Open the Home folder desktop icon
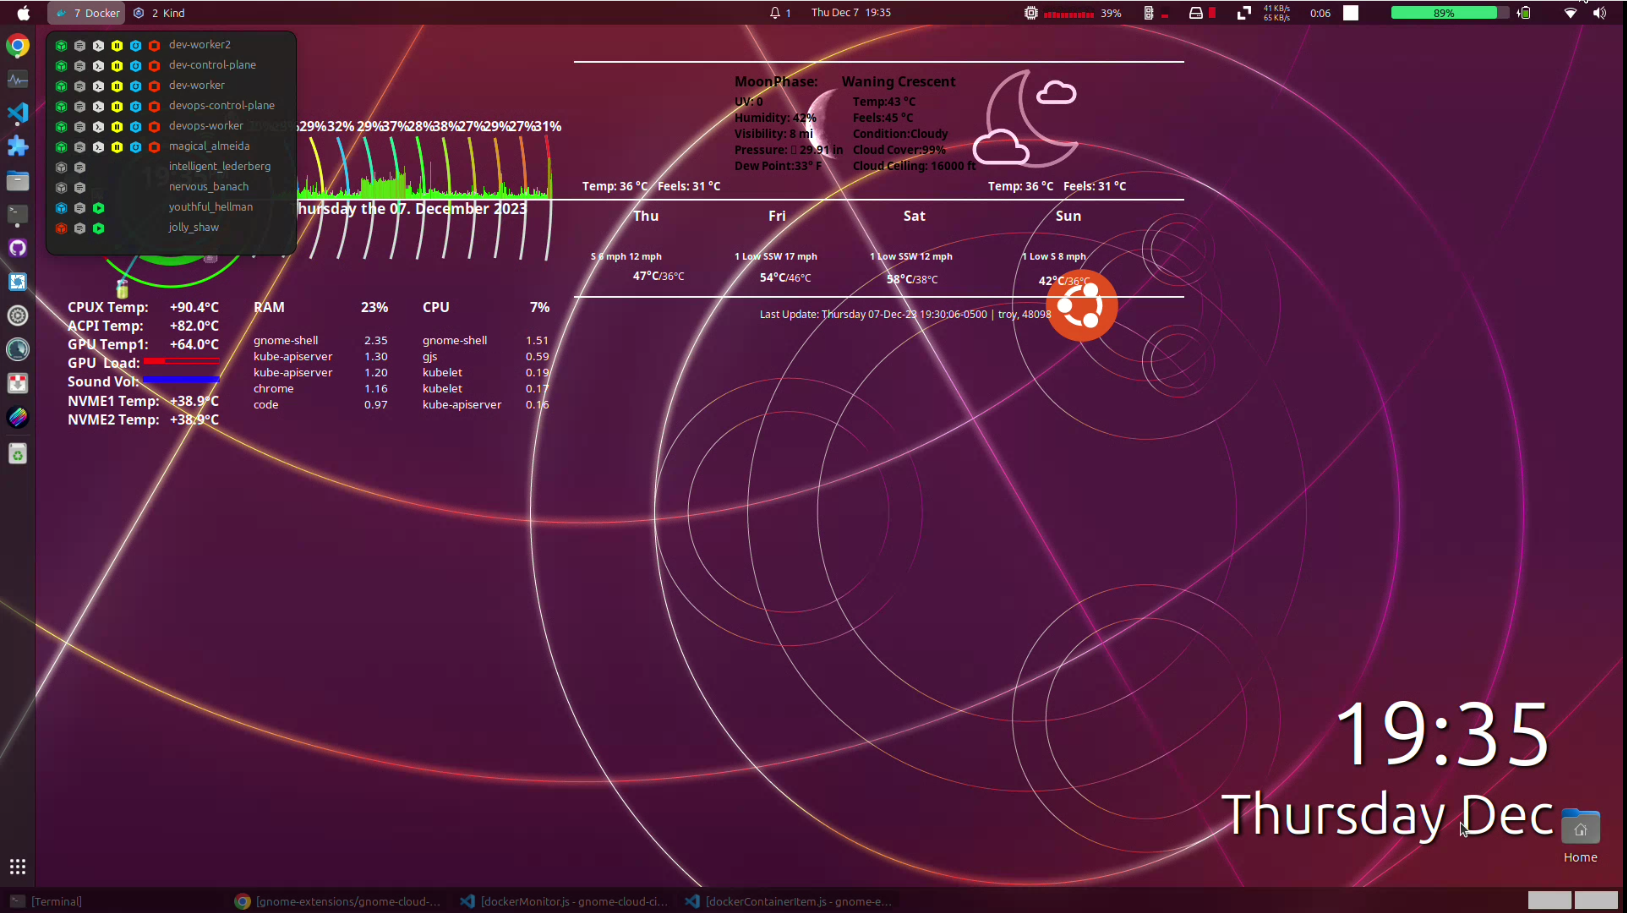1627x913 pixels. (1580, 836)
